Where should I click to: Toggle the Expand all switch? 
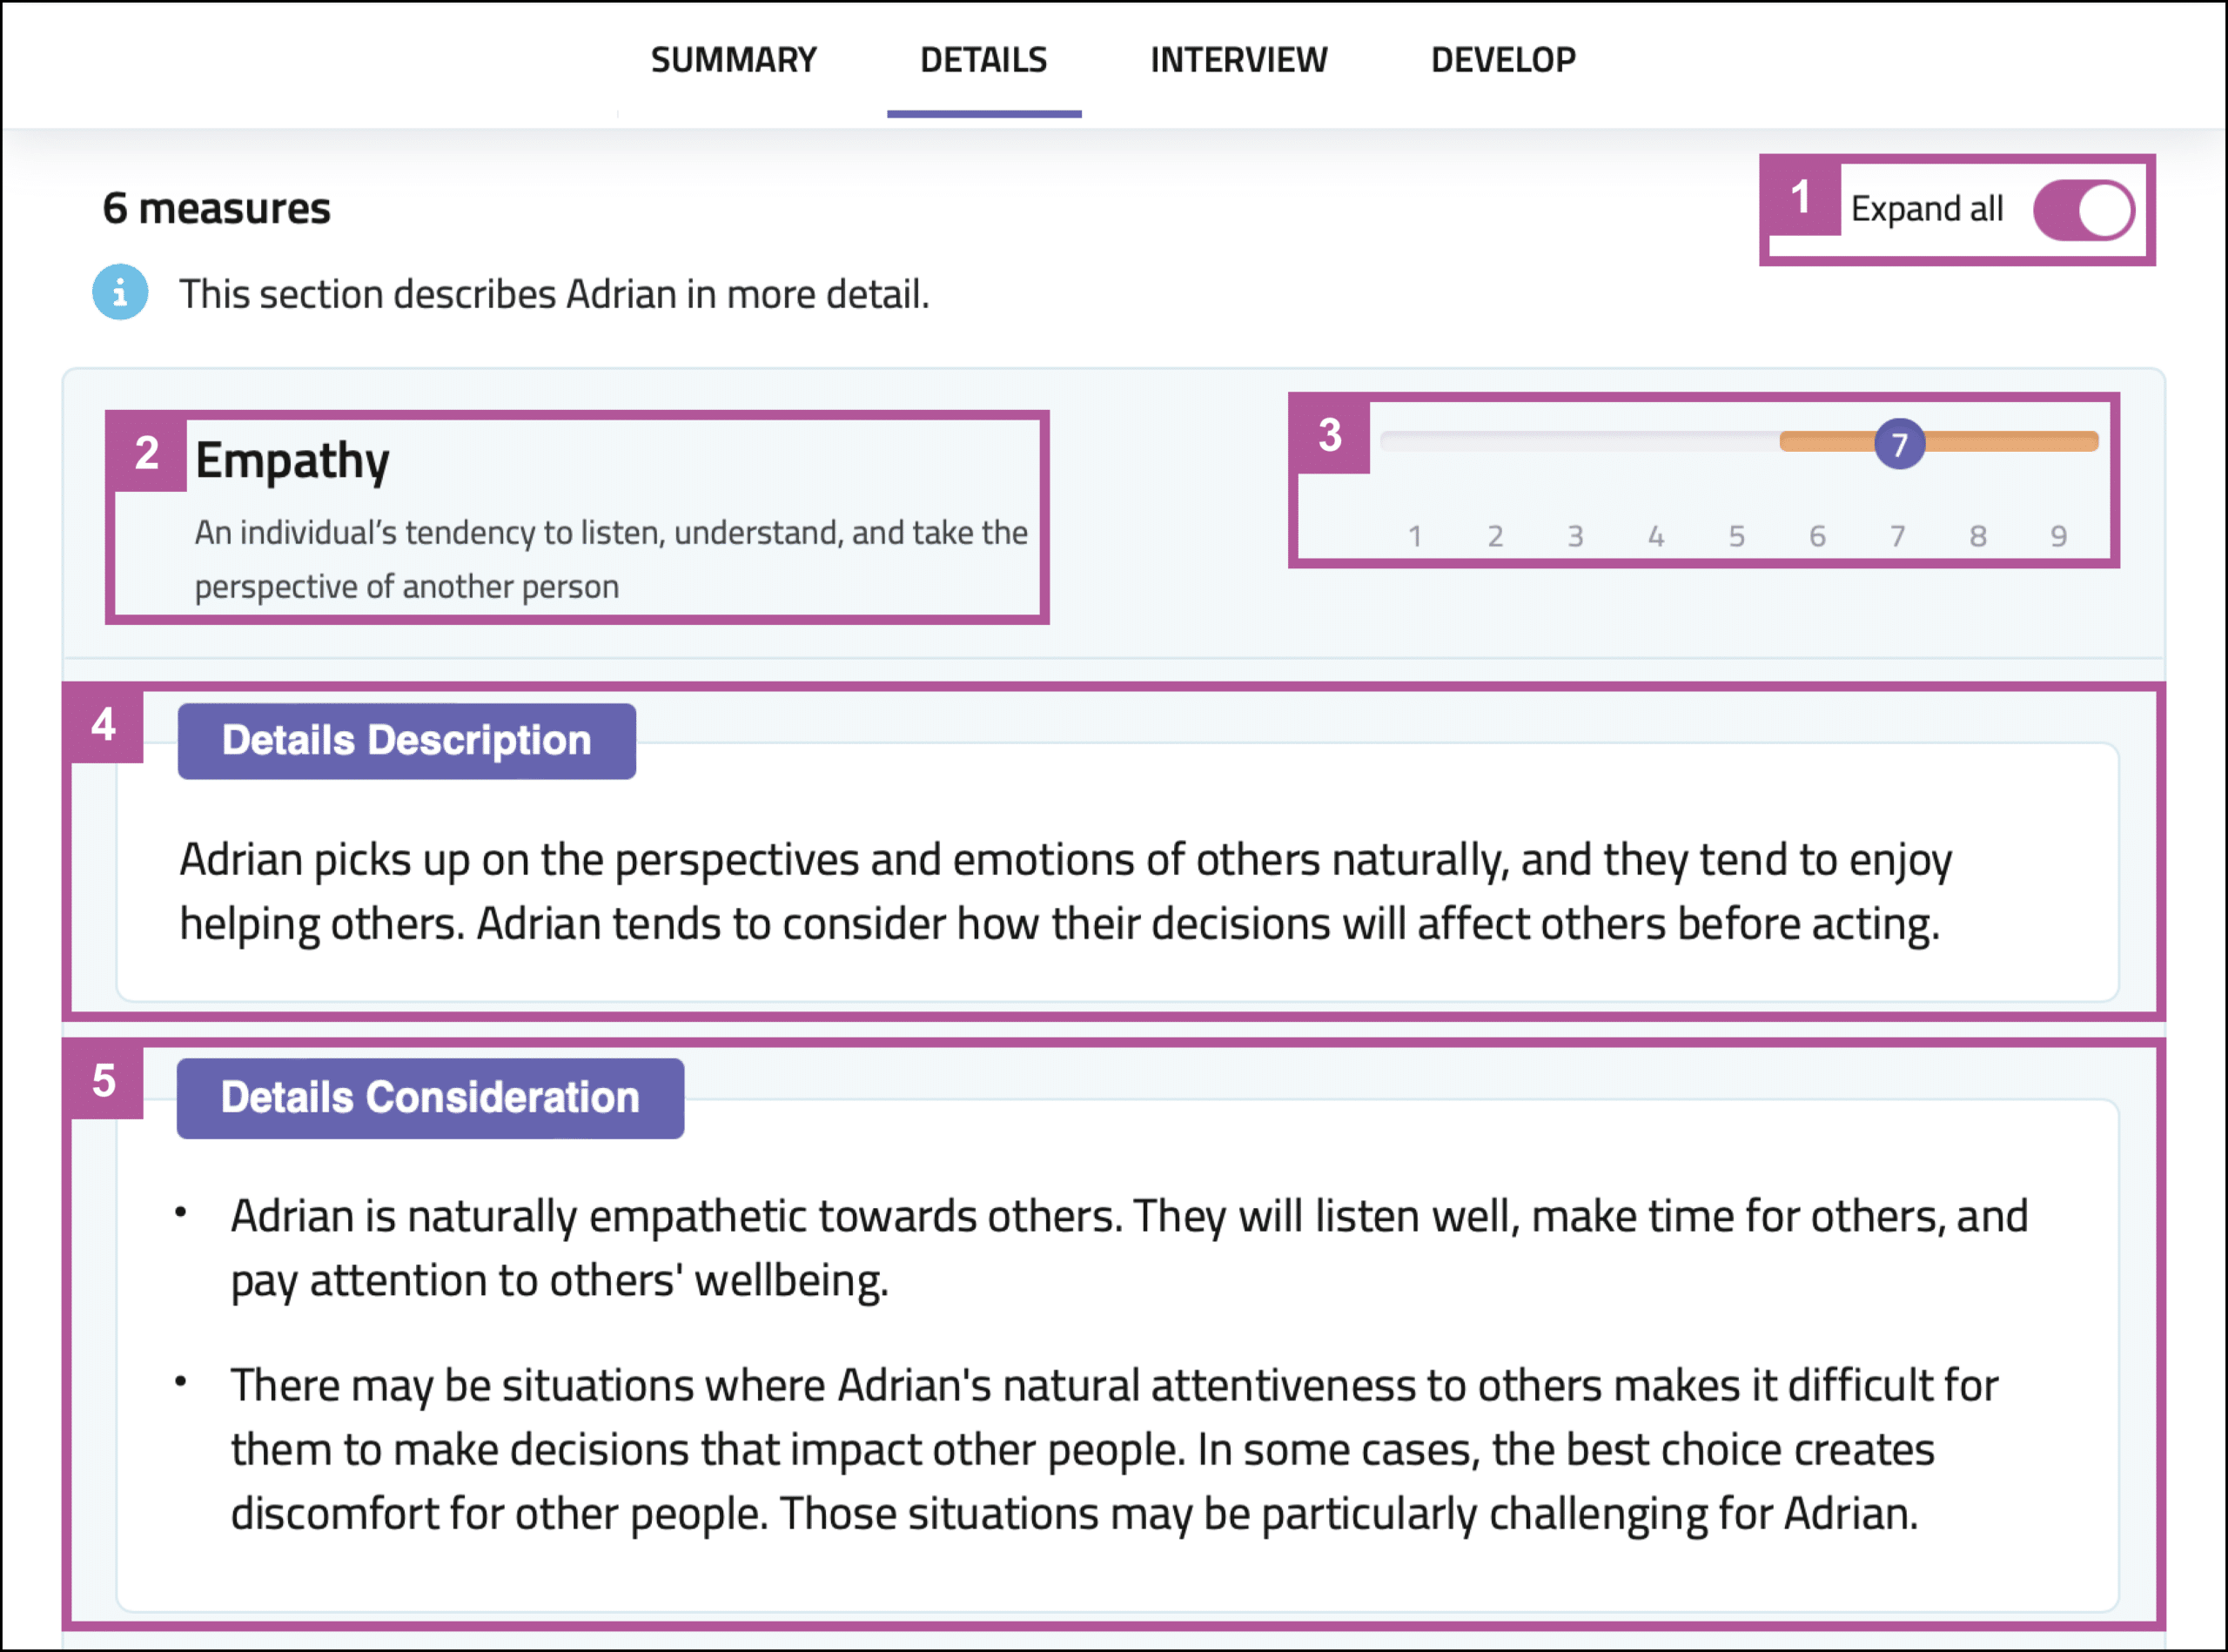[x=2083, y=210]
